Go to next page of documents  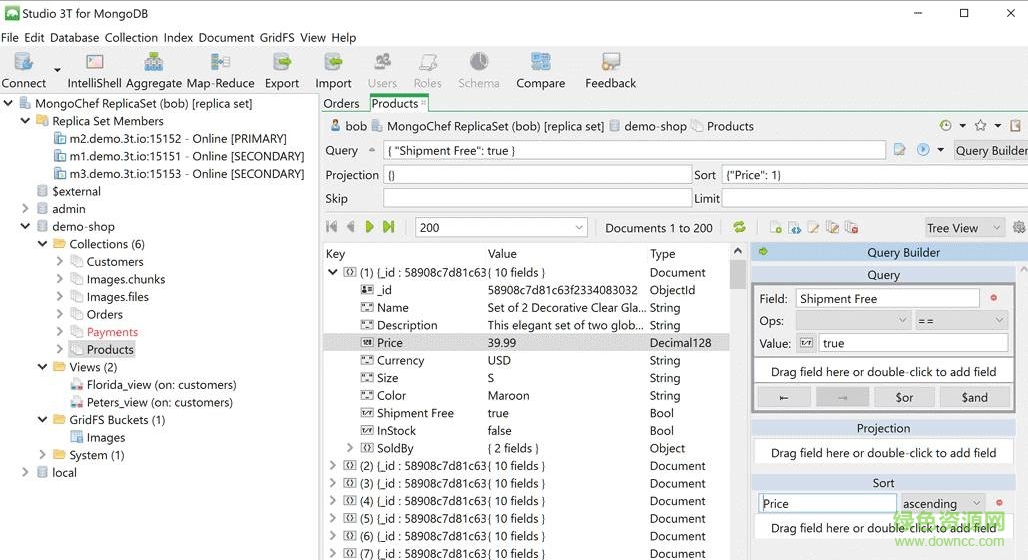369,228
